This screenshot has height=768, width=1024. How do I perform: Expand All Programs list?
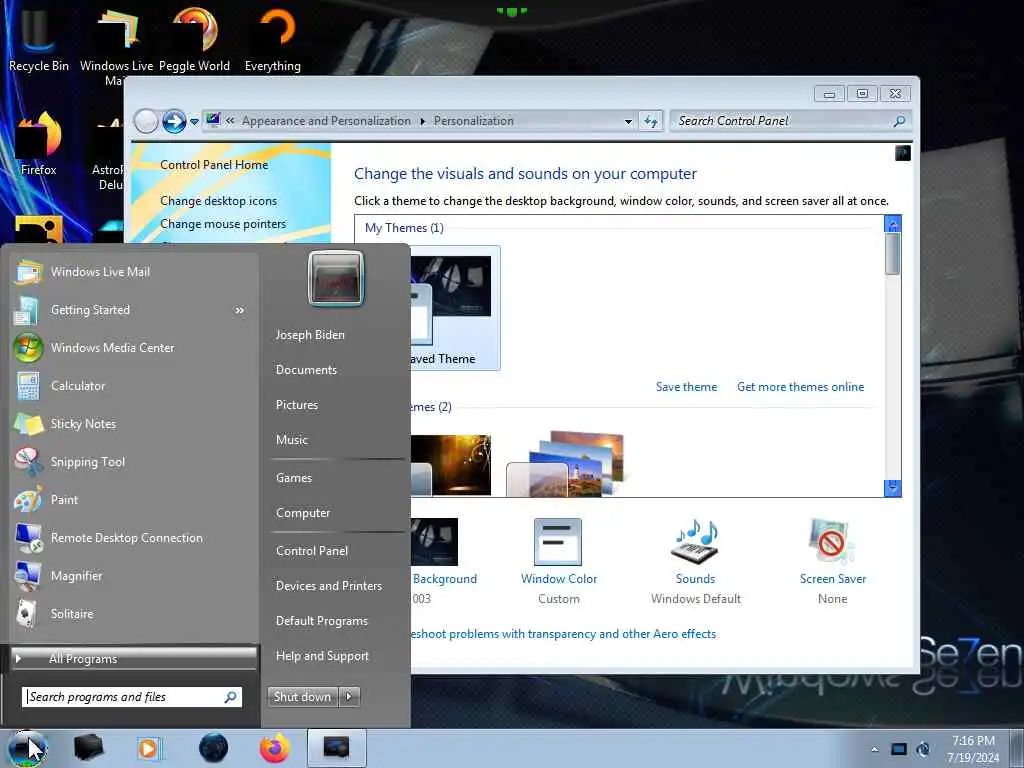(x=134, y=658)
